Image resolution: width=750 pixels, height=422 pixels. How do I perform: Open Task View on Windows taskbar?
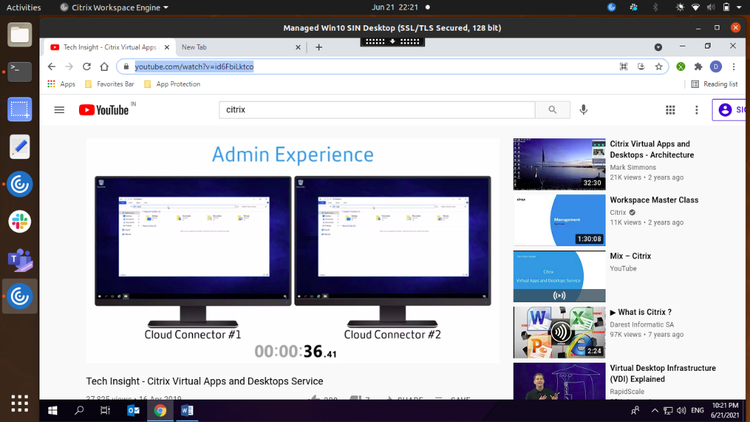pos(105,411)
